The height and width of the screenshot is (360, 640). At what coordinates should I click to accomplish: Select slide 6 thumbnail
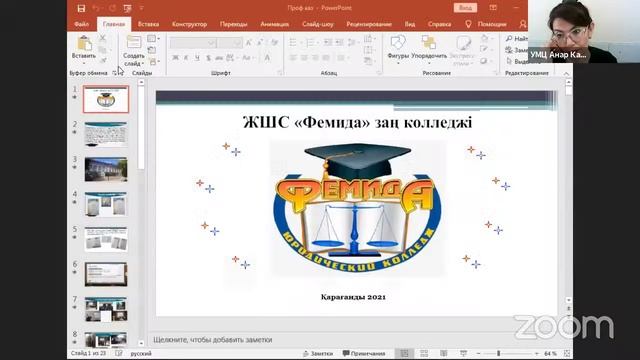click(x=106, y=274)
